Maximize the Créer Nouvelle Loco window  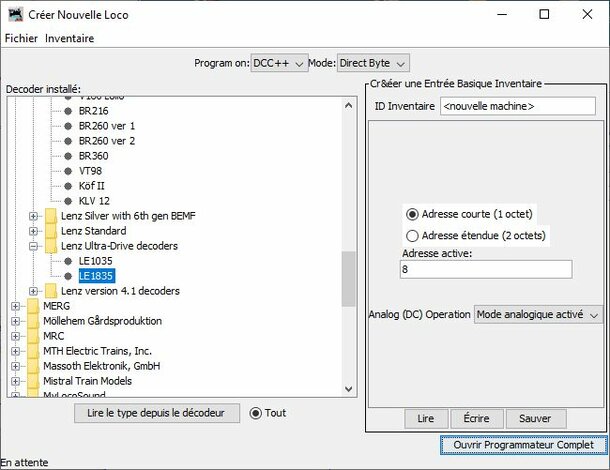[544, 14]
